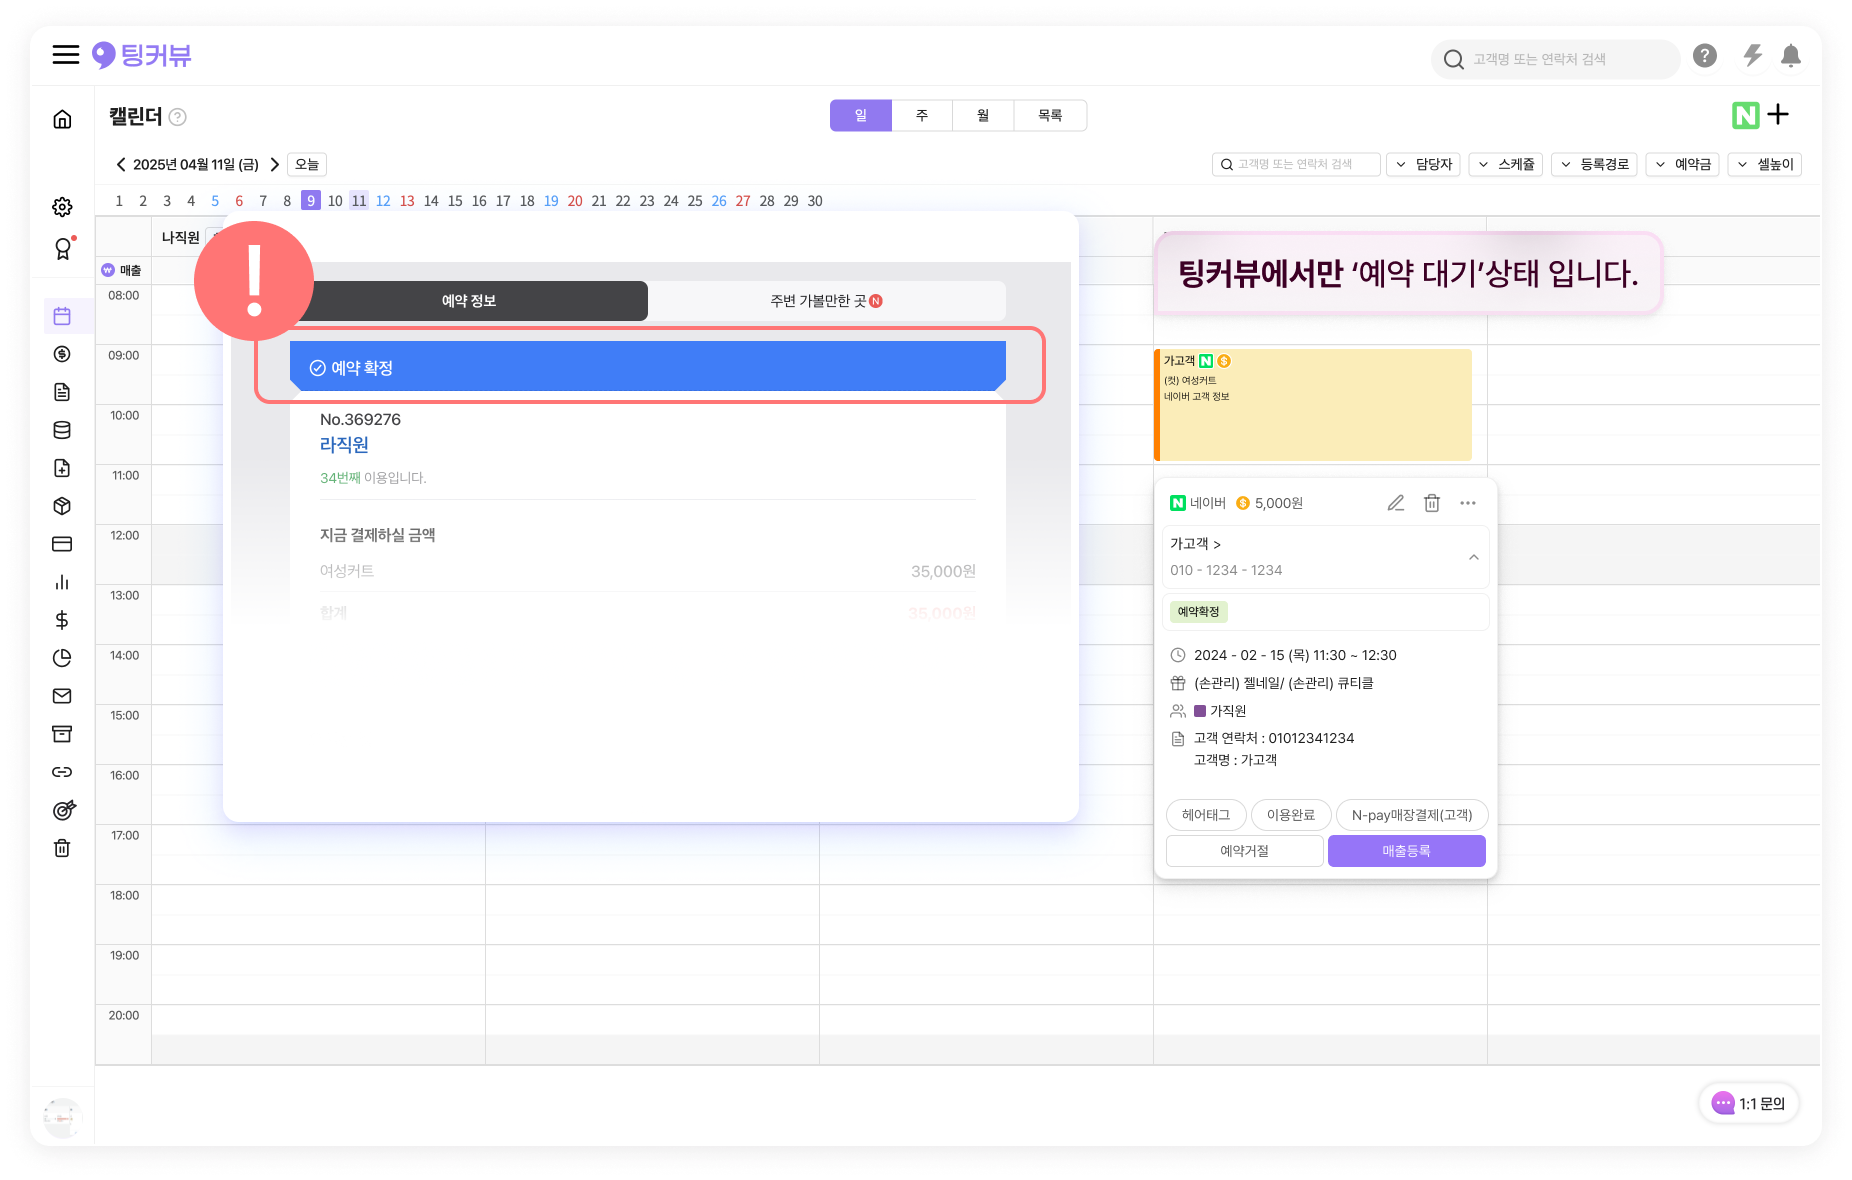This screenshot has height=1180, width=1852.
Task: Click the 예약확정 status tag
Action: coord(1198,612)
